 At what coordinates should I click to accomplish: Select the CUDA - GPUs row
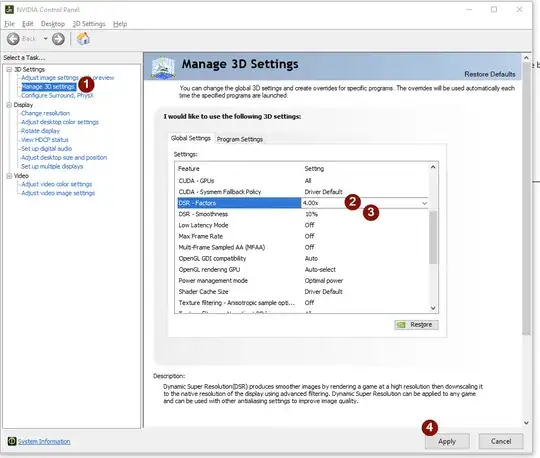(x=302, y=181)
